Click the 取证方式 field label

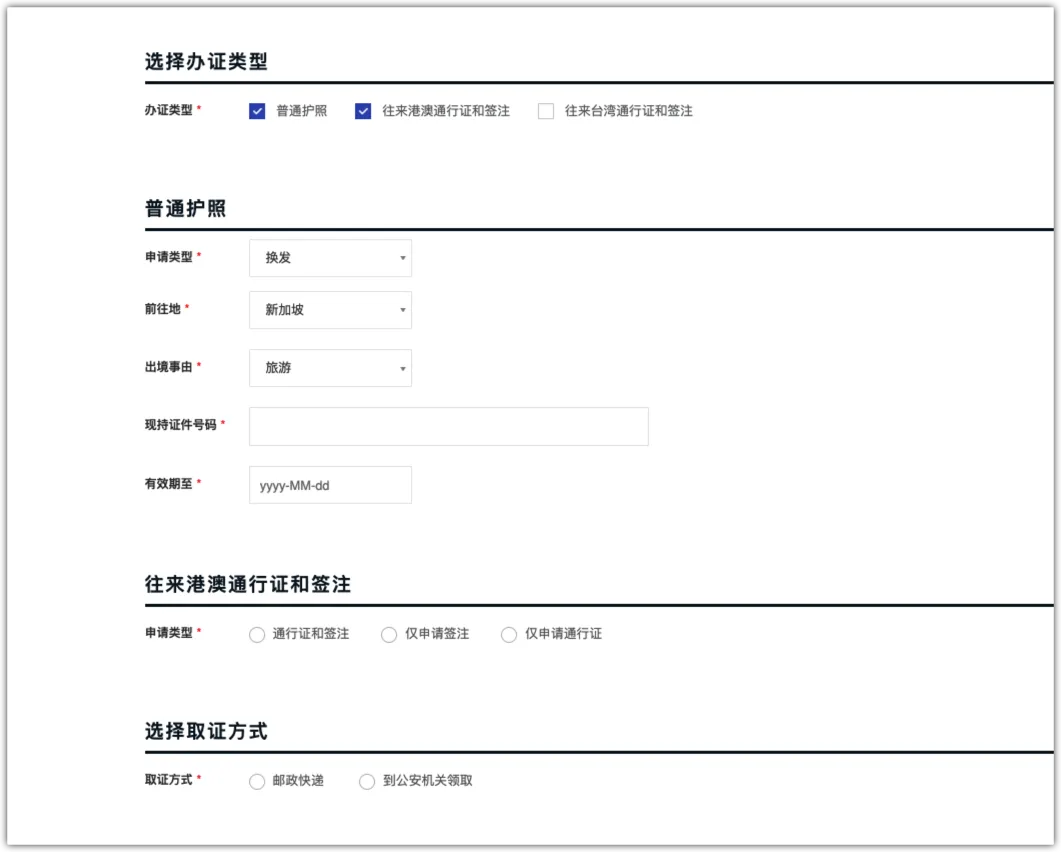click(169, 779)
